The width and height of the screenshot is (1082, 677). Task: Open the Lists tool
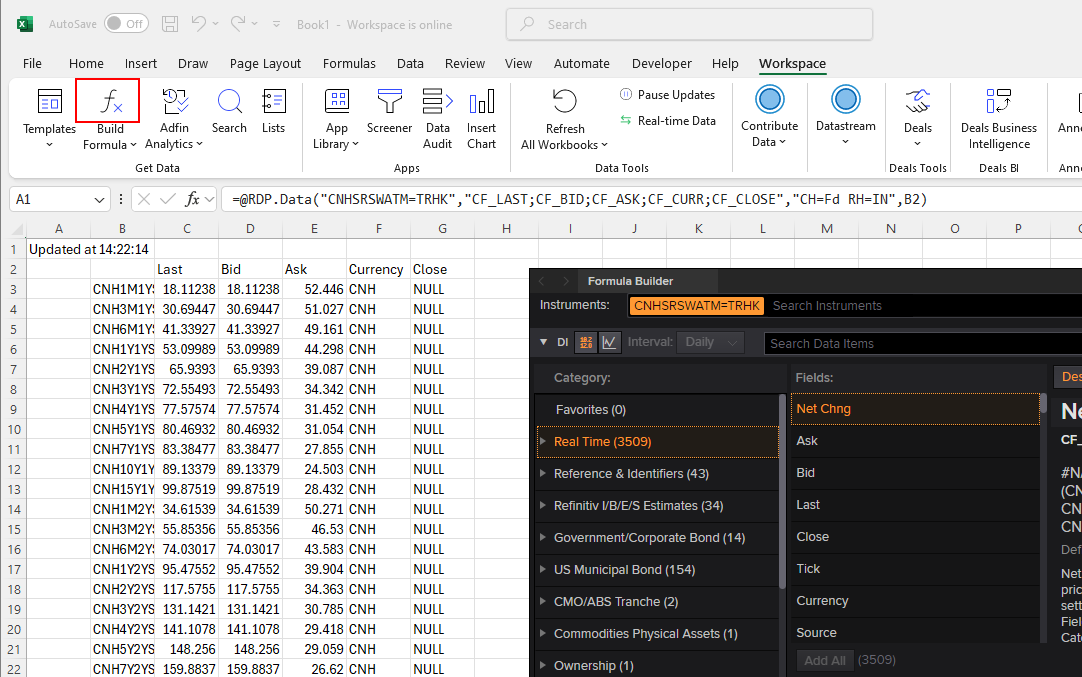point(273,102)
